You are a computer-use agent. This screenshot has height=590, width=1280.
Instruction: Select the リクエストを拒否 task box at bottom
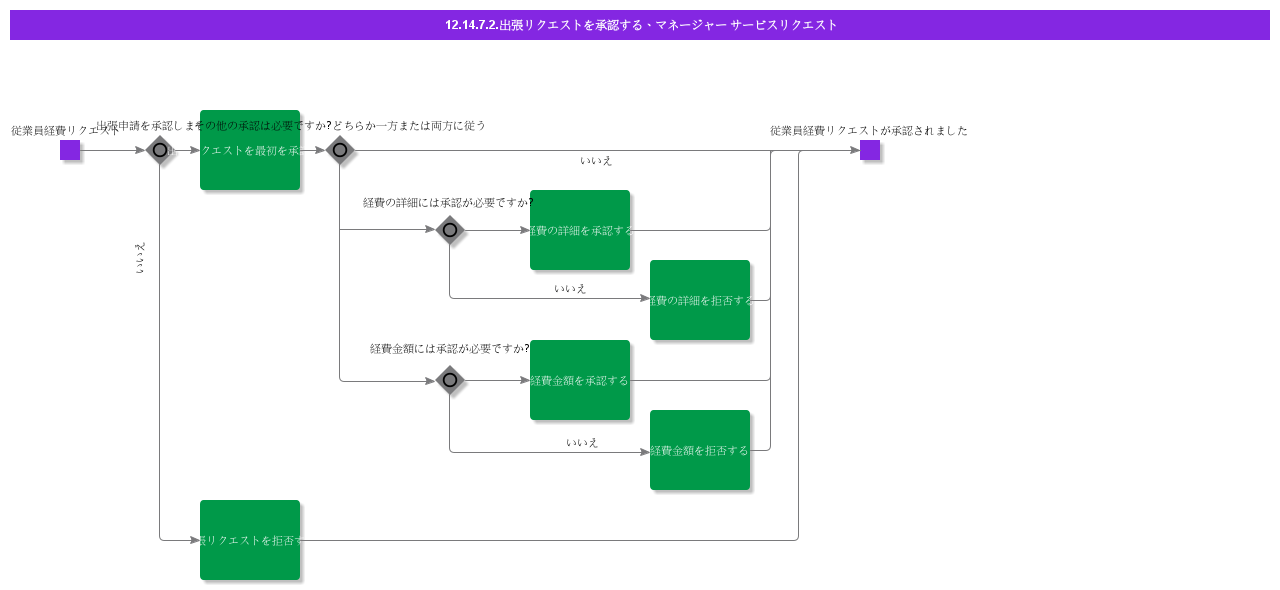pos(250,540)
